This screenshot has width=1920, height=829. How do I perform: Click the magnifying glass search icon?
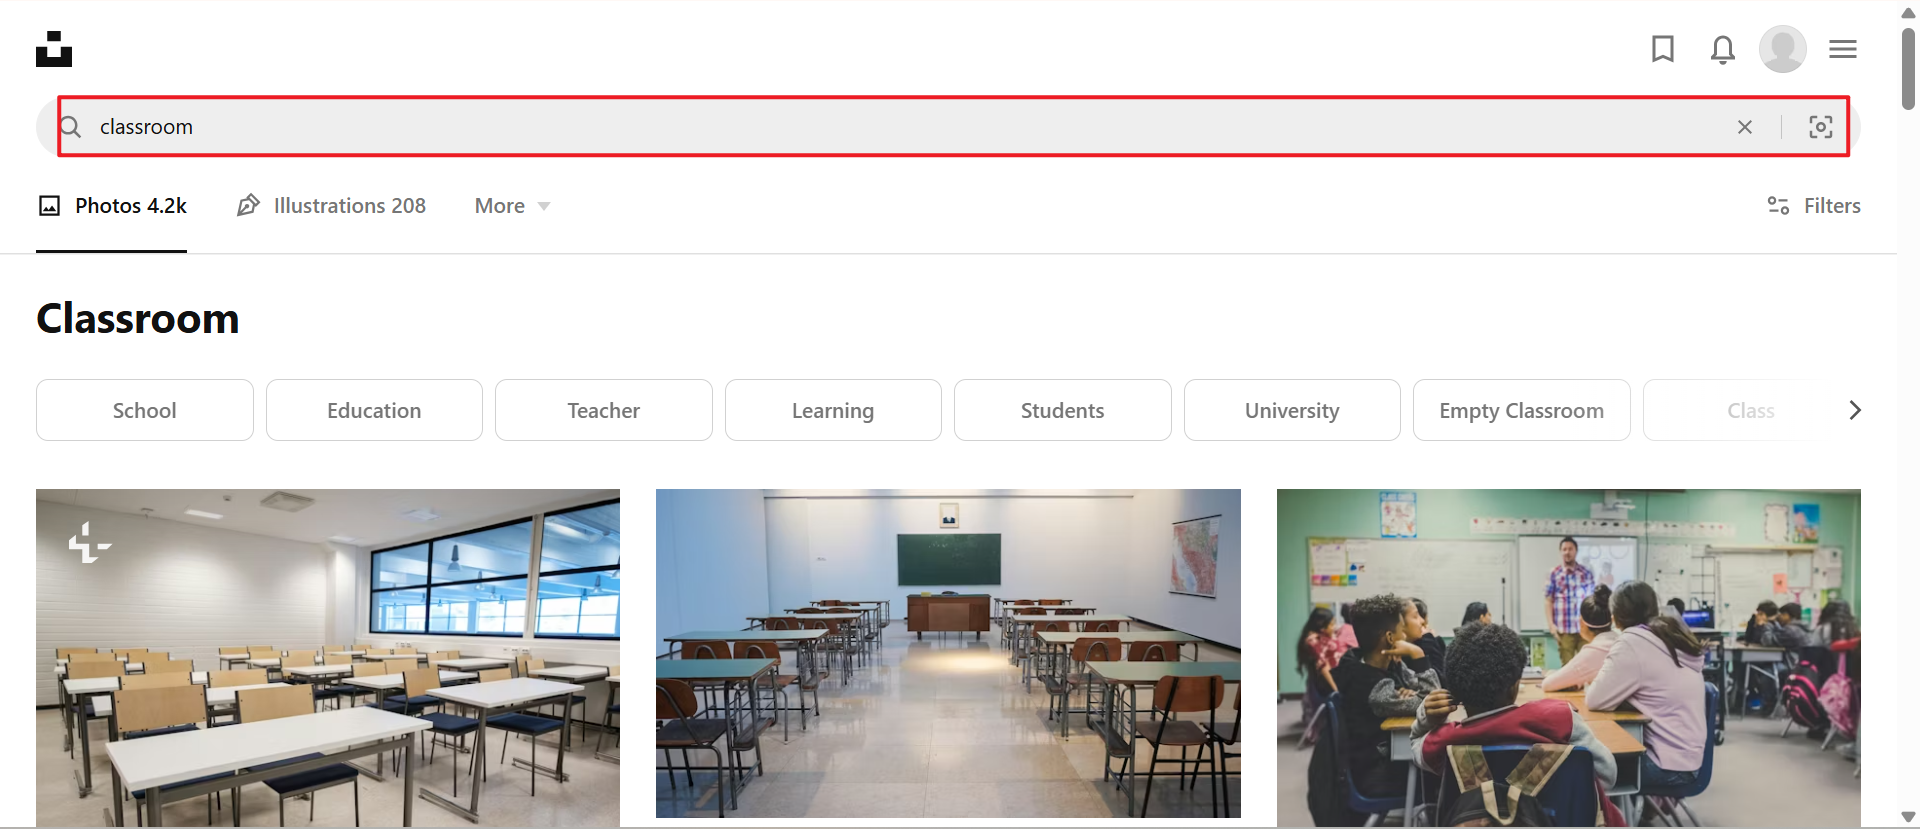[70, 127]
